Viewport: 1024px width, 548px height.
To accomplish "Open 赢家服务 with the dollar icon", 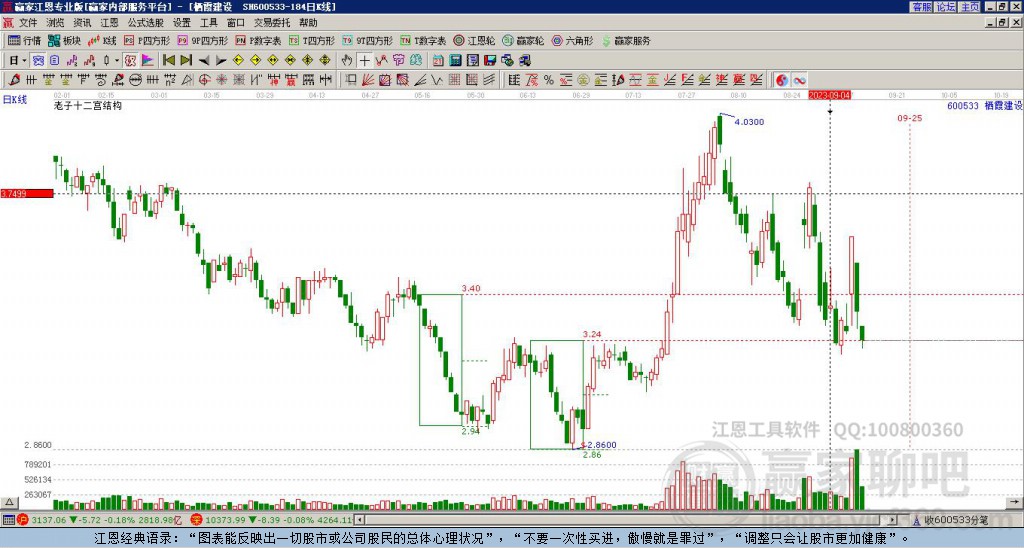I will [x=626, y=40].
